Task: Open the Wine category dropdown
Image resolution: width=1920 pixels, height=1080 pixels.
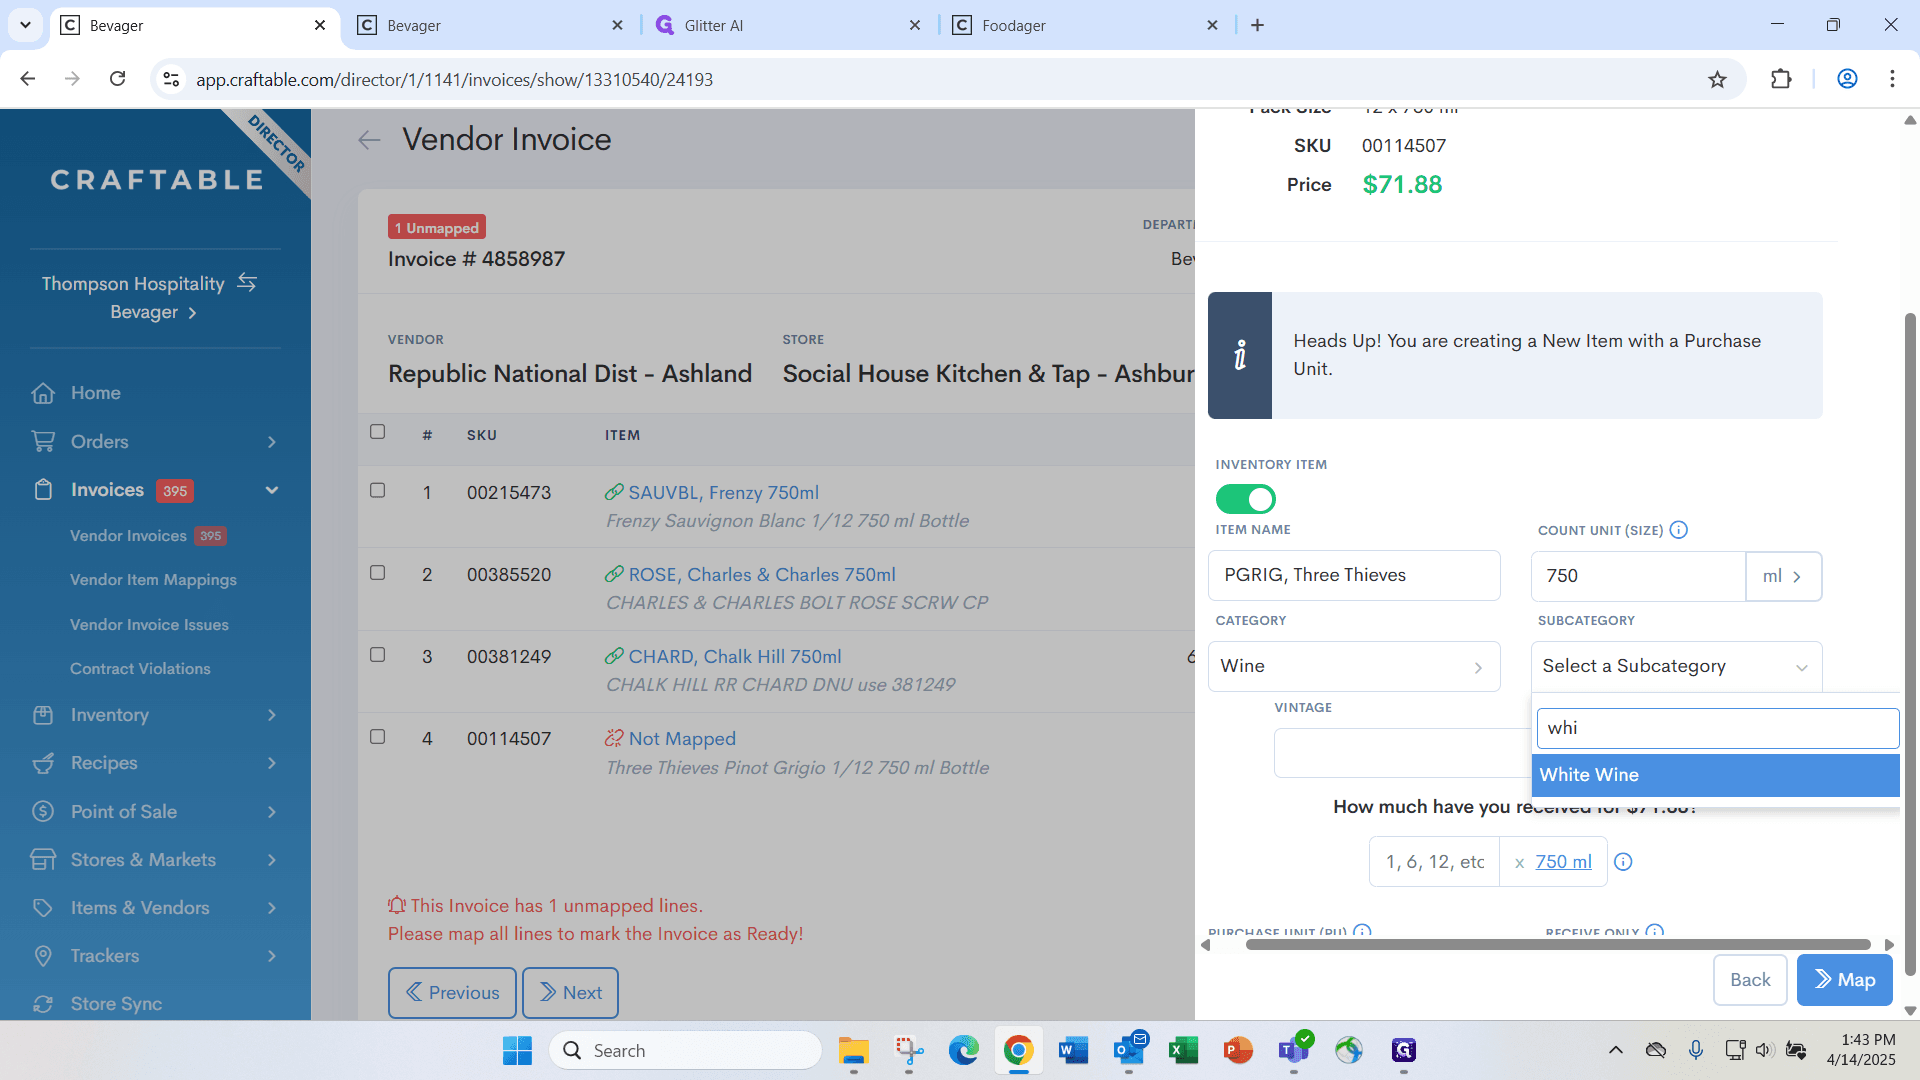Action: [1354, 666]
